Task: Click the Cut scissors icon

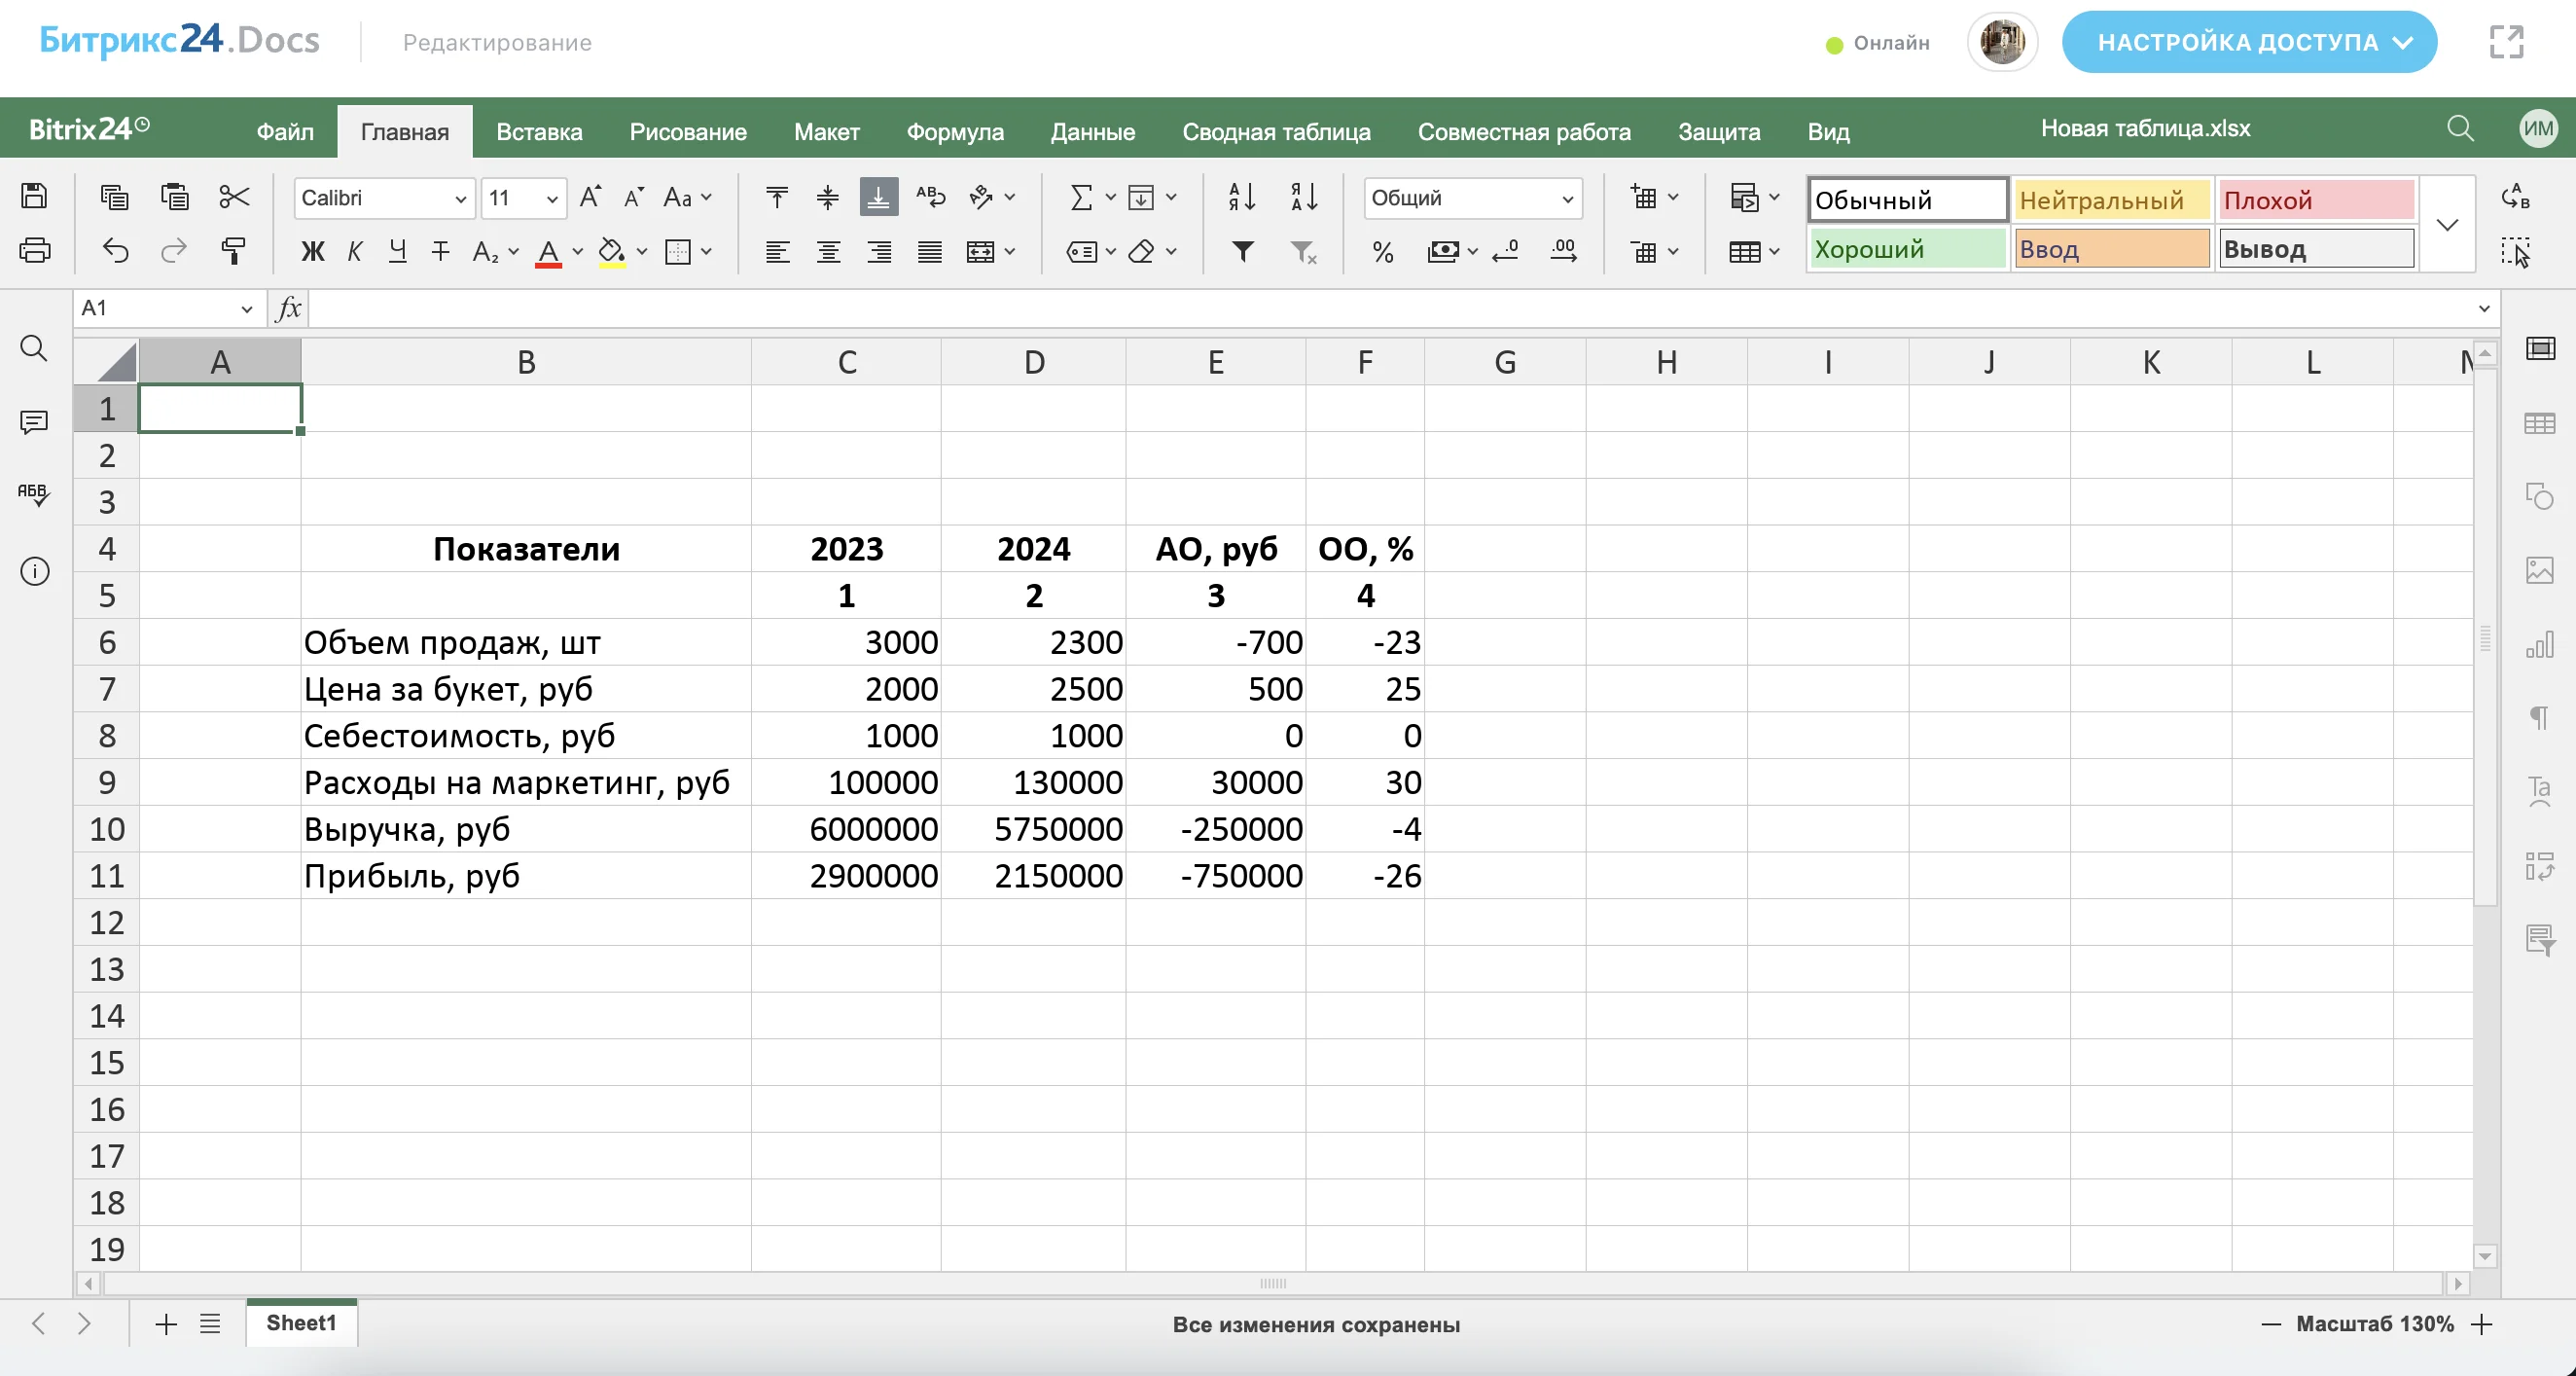Action: [234, 197]
